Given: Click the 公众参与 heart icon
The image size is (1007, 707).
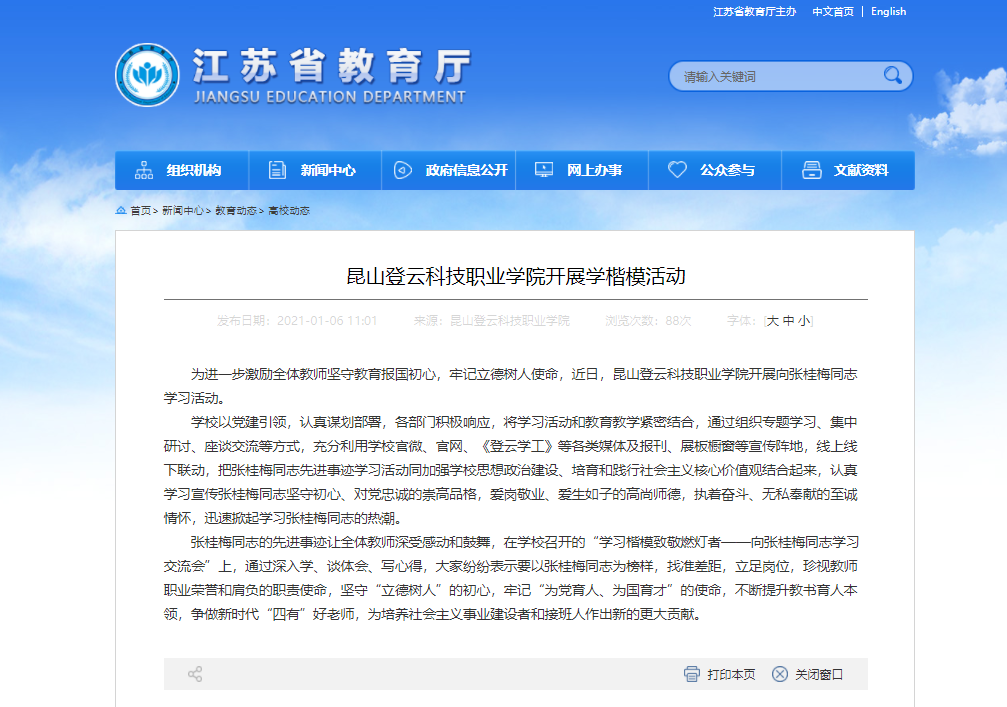Looking at the screenshot, I should point(677,170).
